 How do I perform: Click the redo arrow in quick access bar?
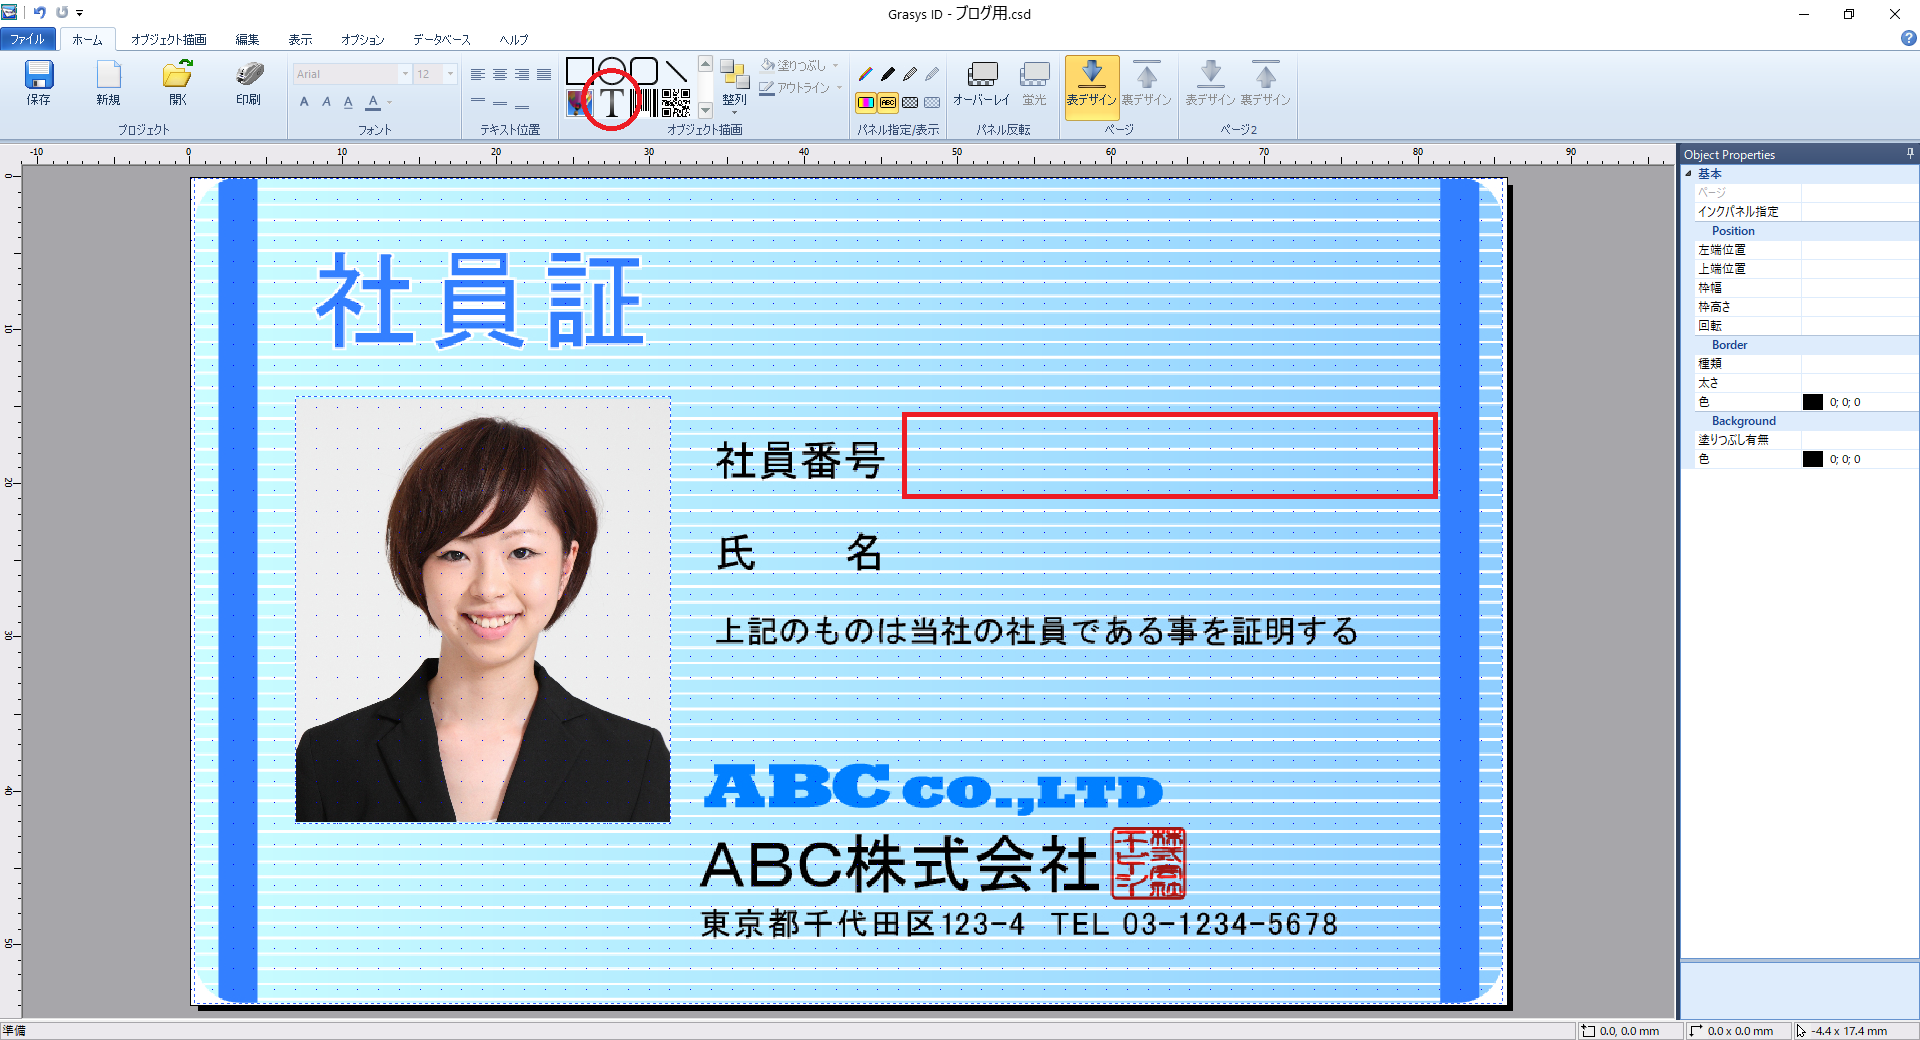click(62, 13)
